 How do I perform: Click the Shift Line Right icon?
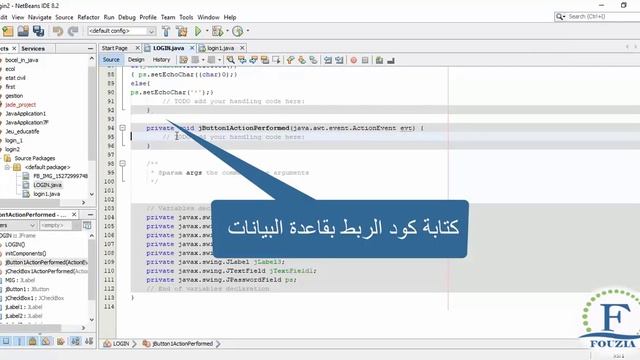(x=339, y=60)
